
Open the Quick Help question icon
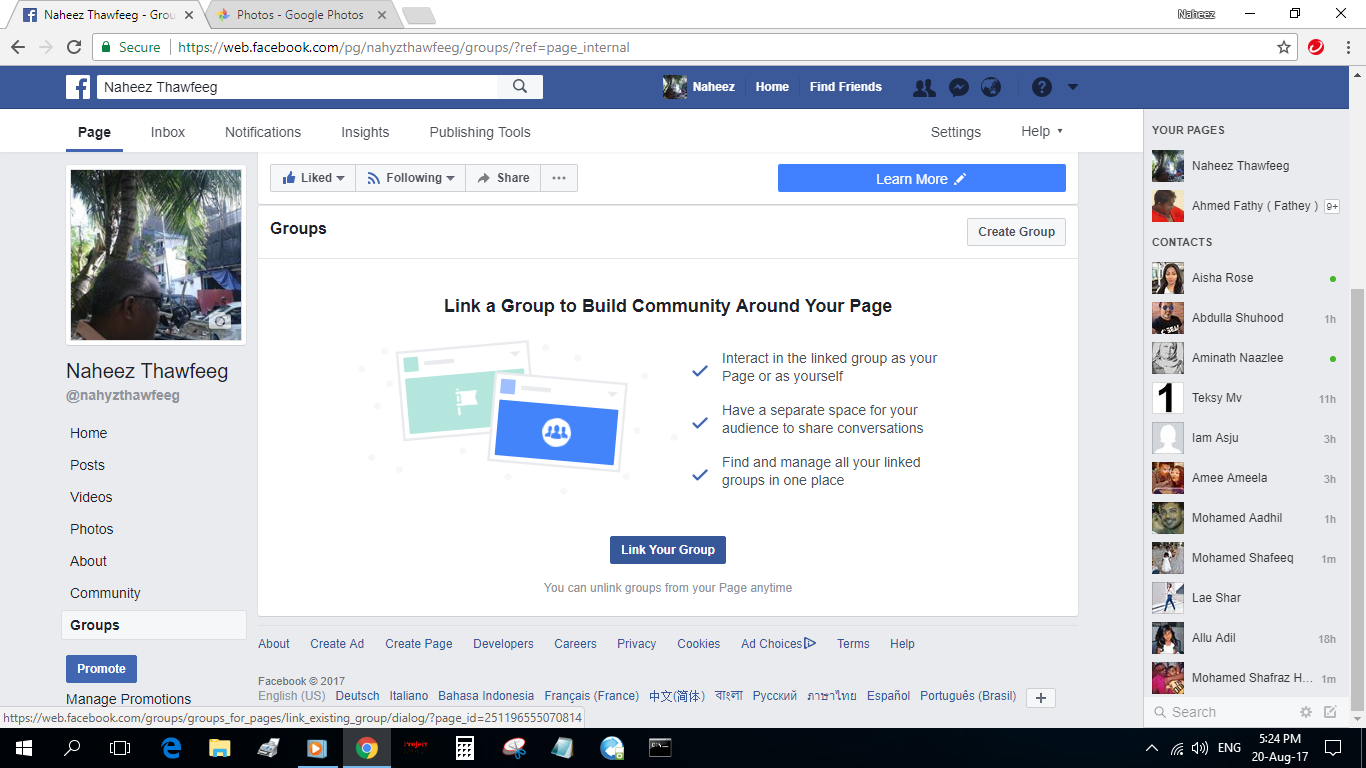coord(1042,87)
